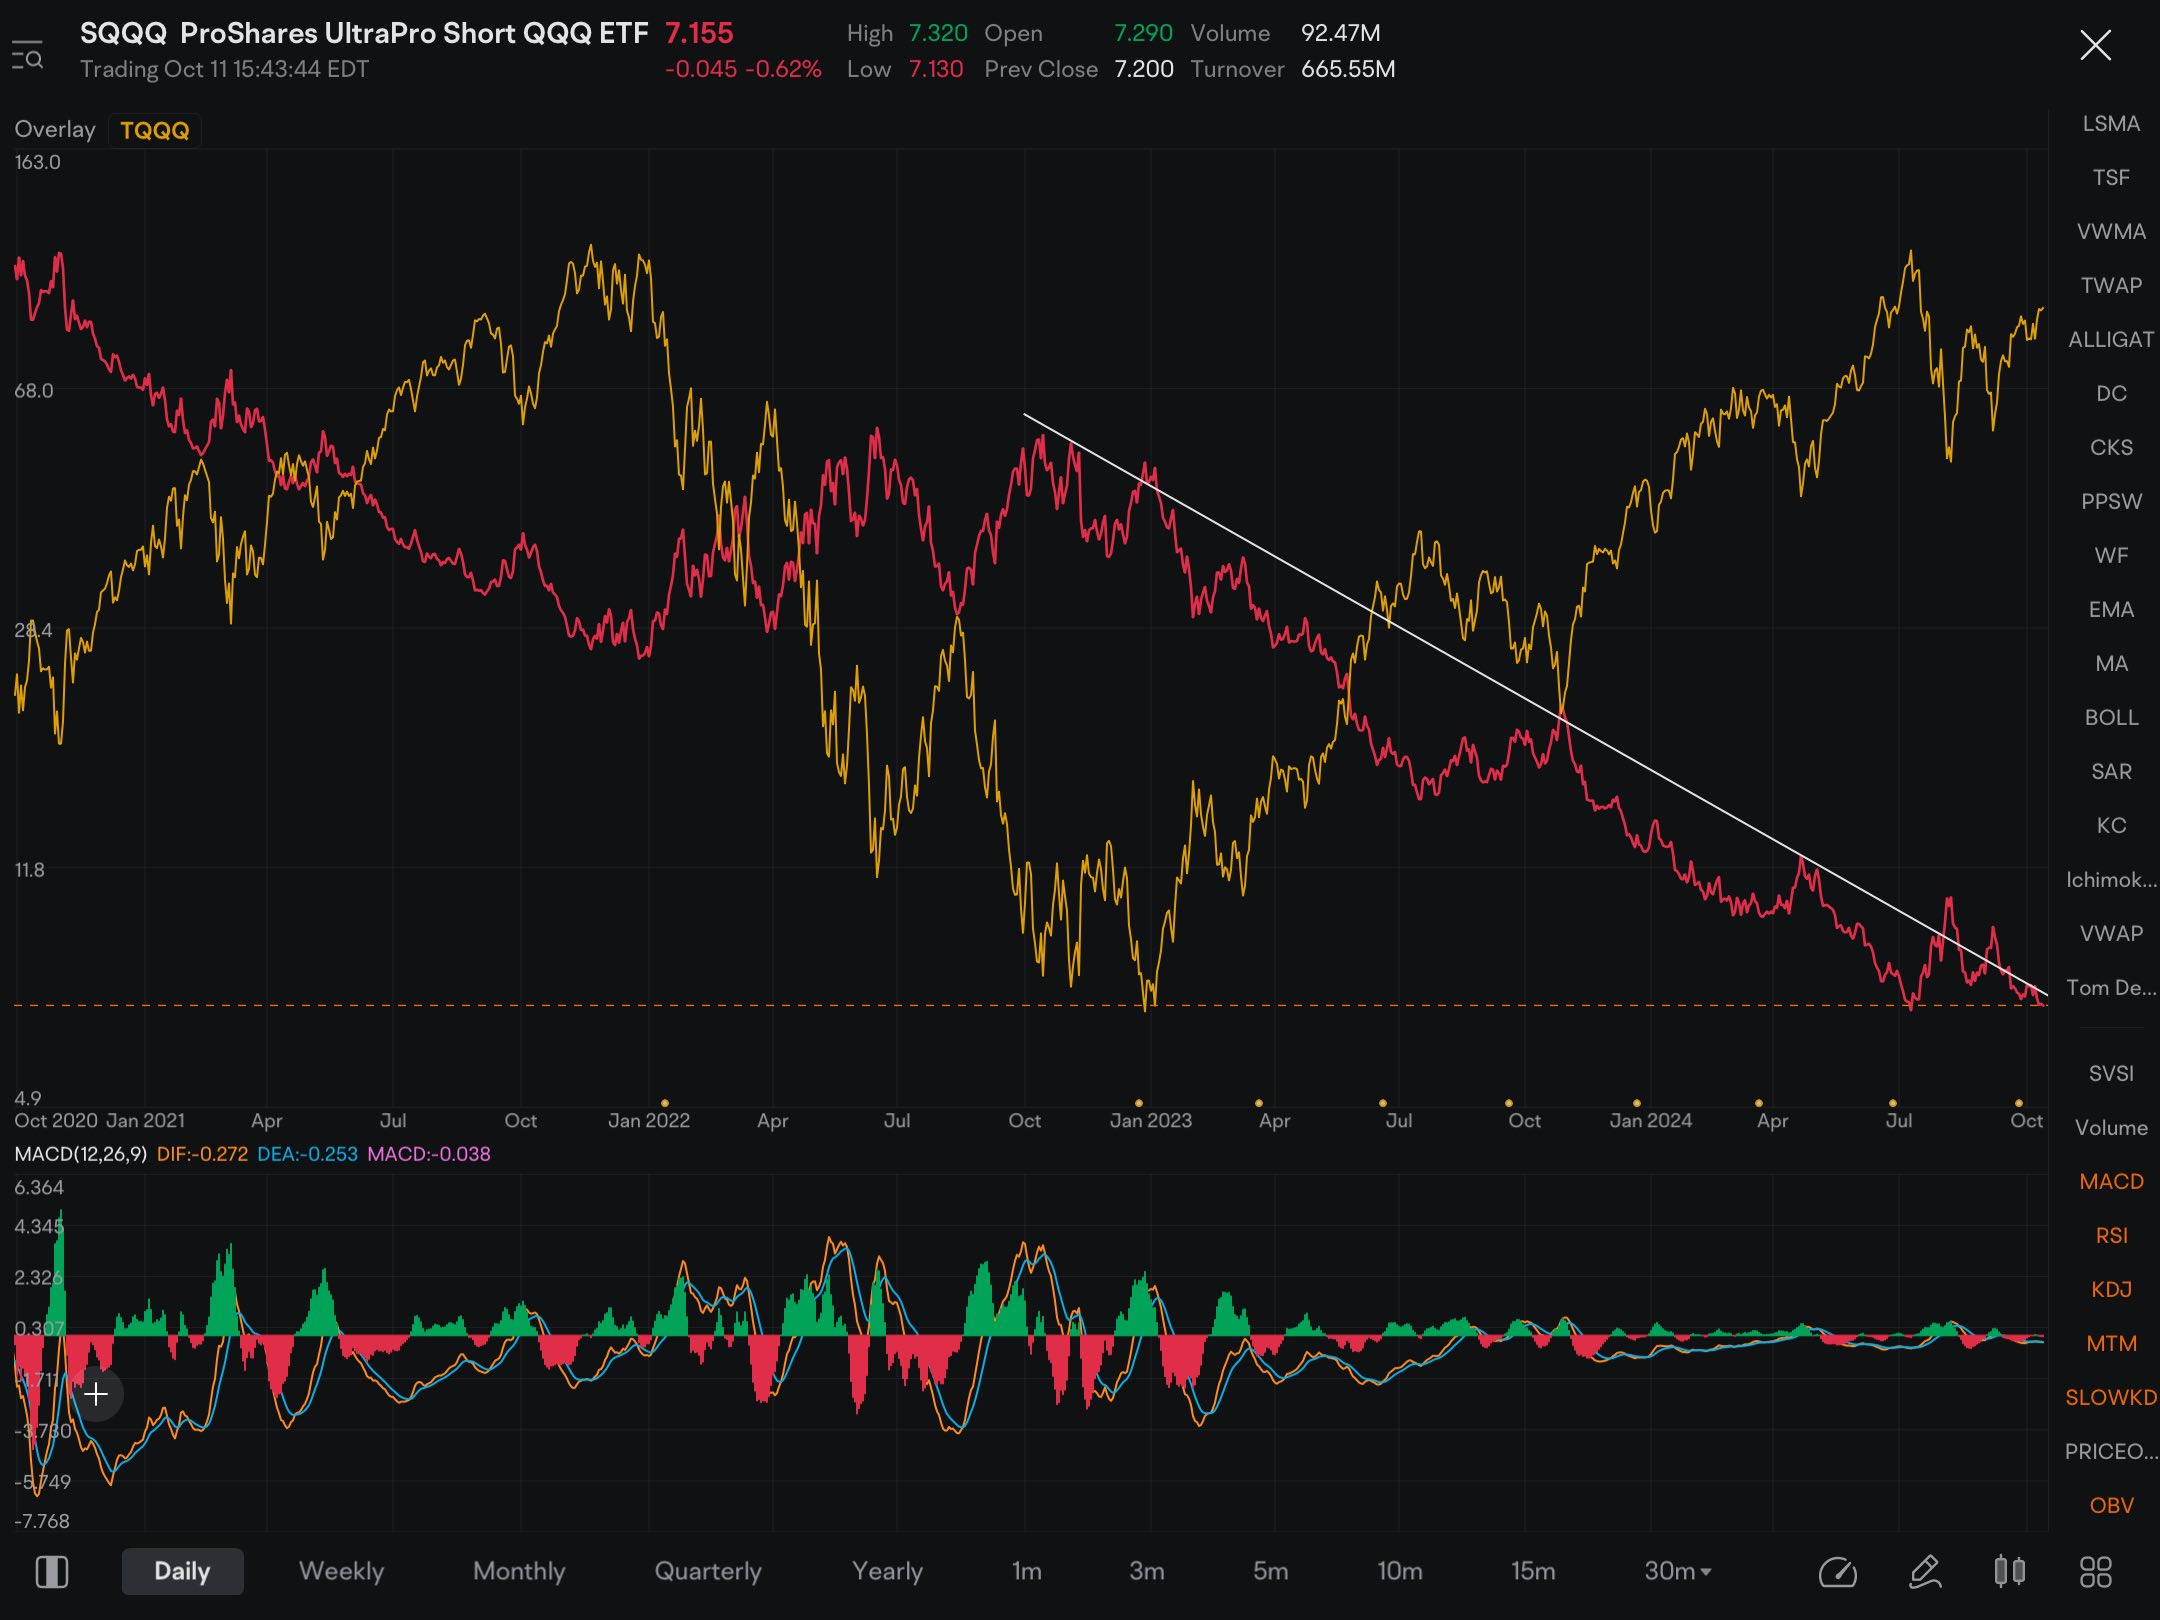Enable the SAR indicator
This screenshot has height=1620, width=2160.
[2111, 772]
